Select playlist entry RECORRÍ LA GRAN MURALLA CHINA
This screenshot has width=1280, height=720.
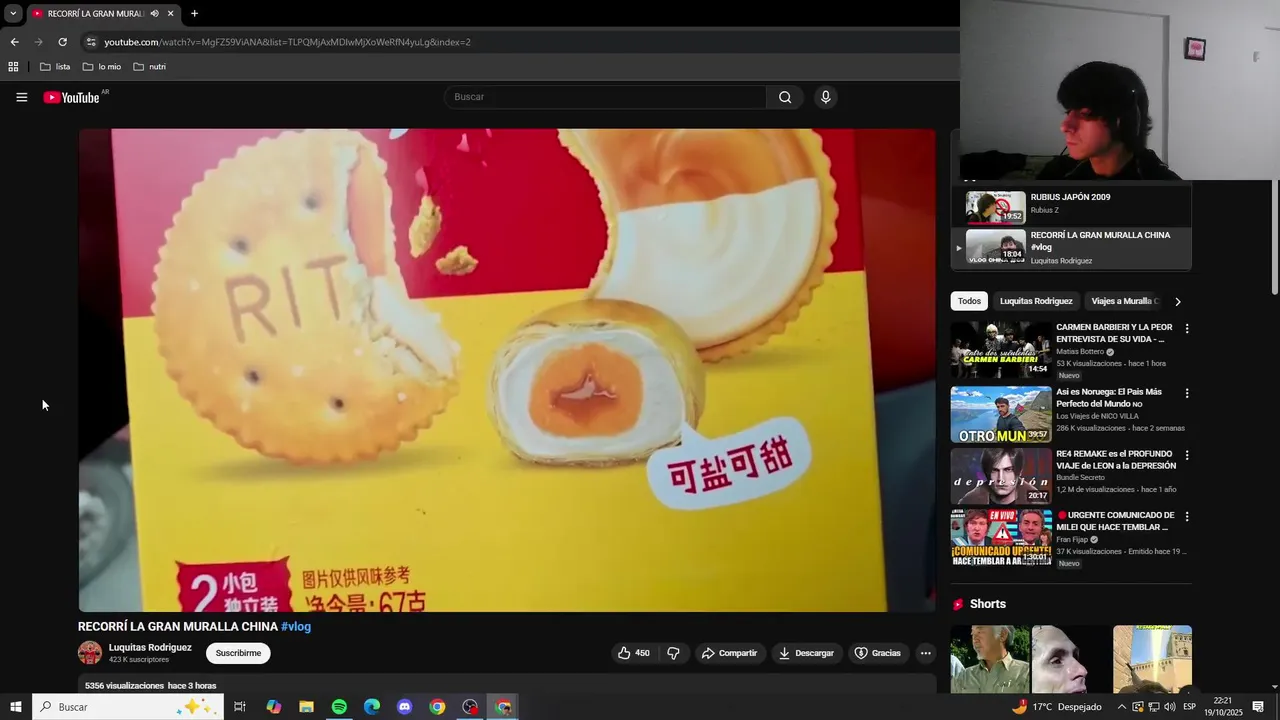tap(1071, 248)
